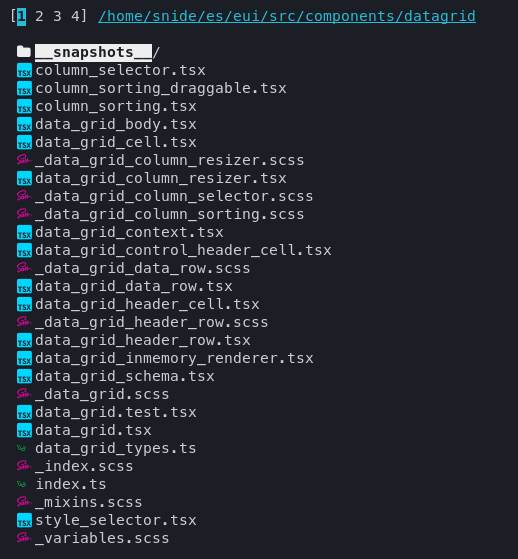Click the TSX icon beside column_selector.tsx

(24, 70)
